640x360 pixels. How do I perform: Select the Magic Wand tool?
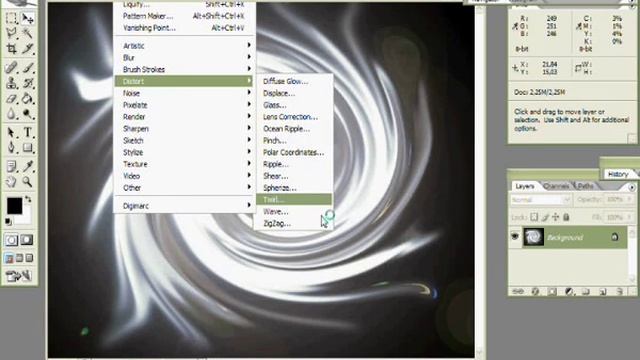(28, 33)
